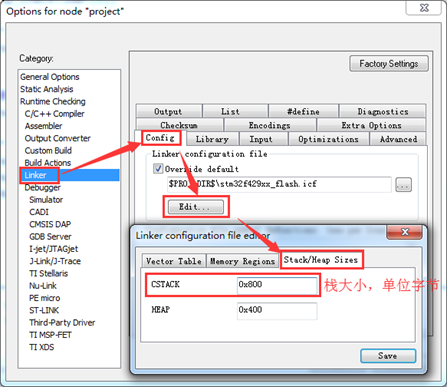Screen dimensions: 447x387
Task: Browse for linker file with ... button
Action: coord(403,185)
